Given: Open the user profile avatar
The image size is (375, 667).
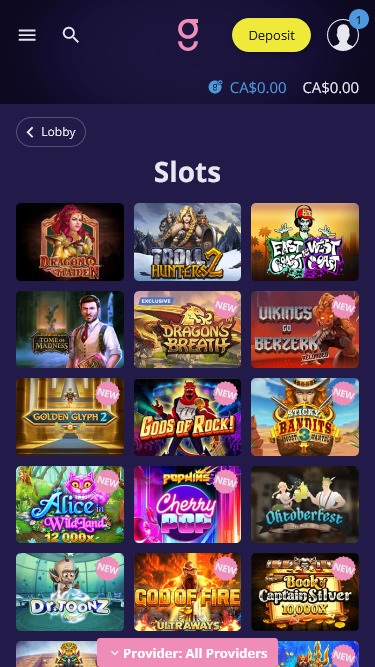Looking at the screenshot, I should coord(343,35).
